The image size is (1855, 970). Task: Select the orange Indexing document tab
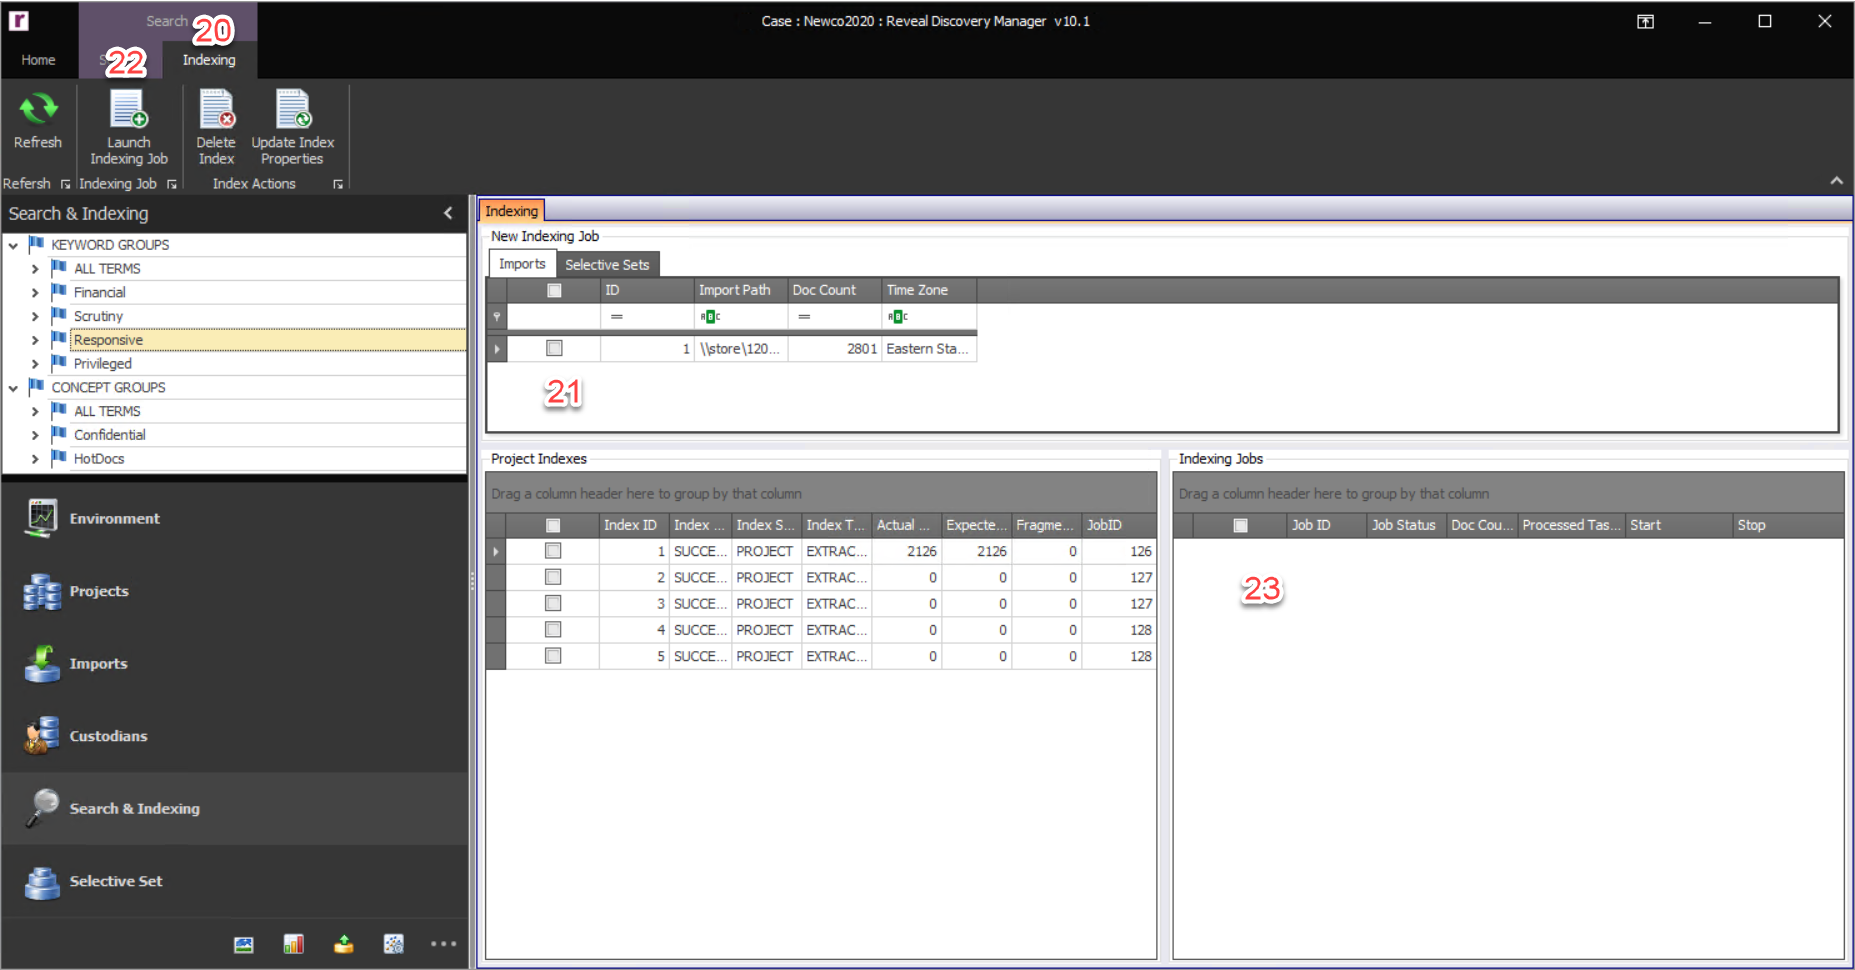[x=512, y=211]
